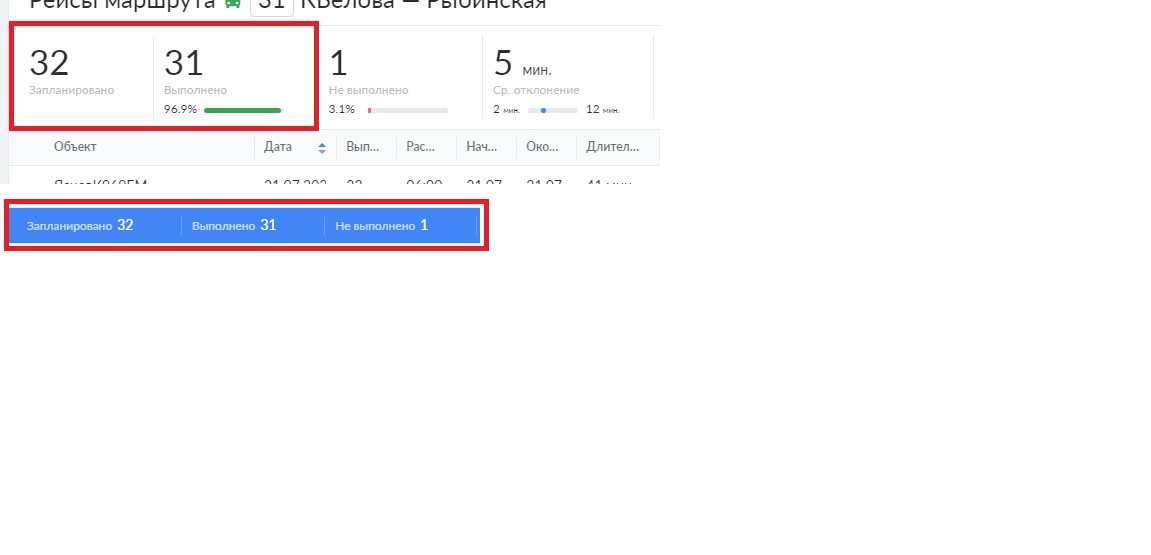Click Запланировано 32 in blue bar

[x=80, y=226]
